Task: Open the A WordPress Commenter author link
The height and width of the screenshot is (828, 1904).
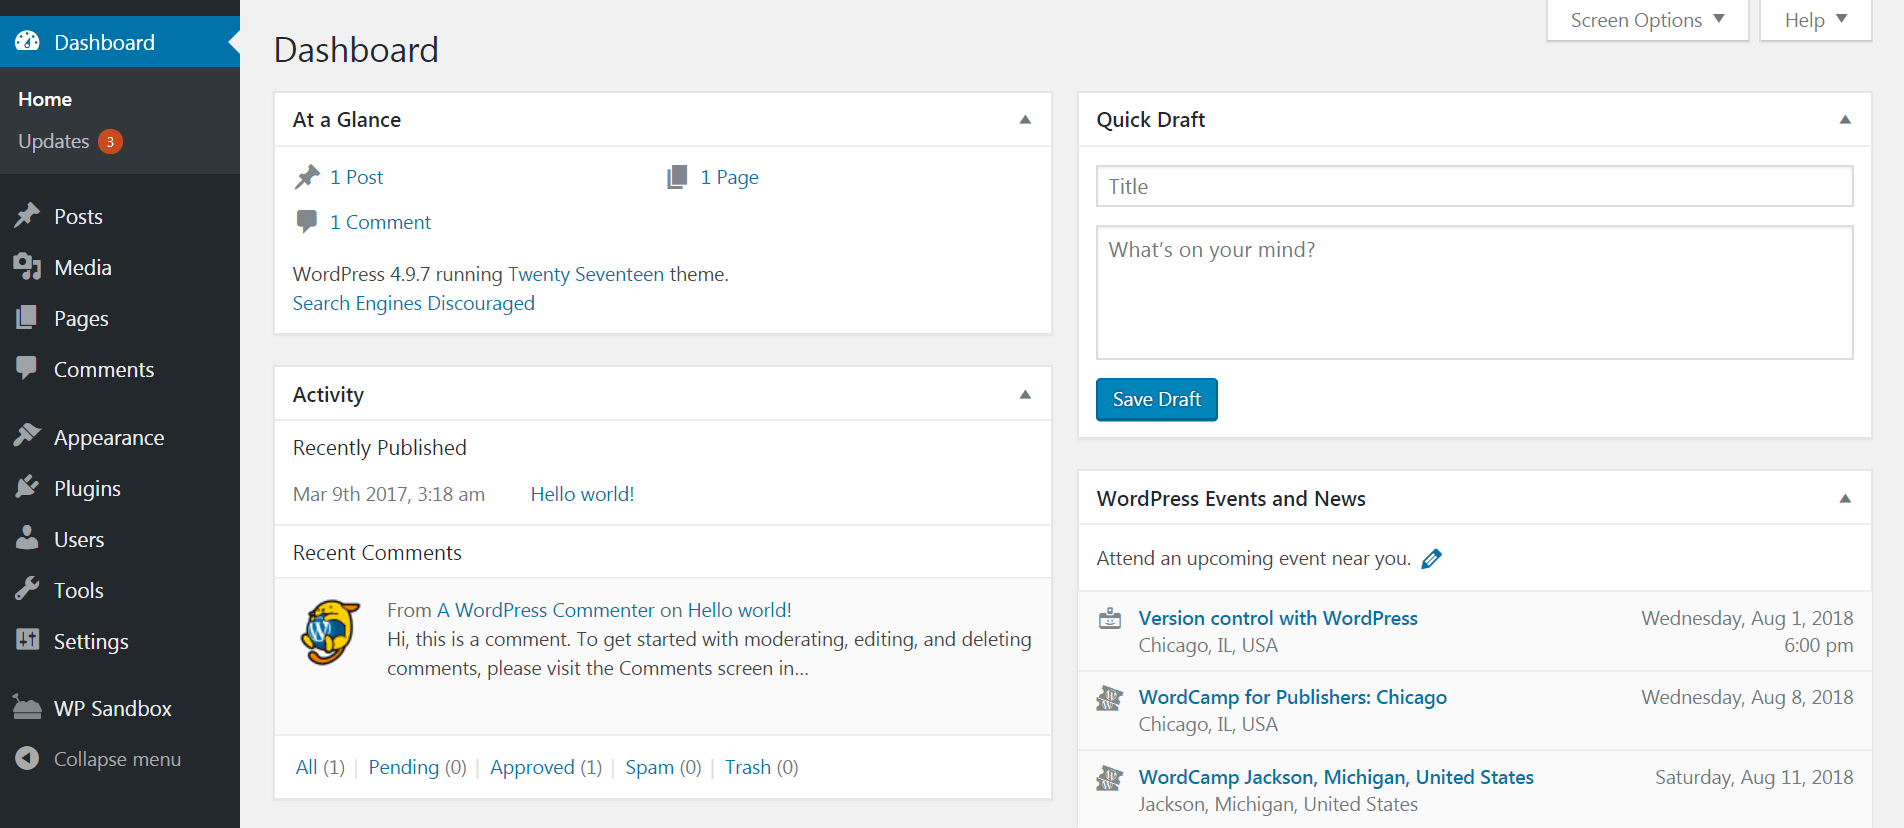Action: tap(546, 610)
